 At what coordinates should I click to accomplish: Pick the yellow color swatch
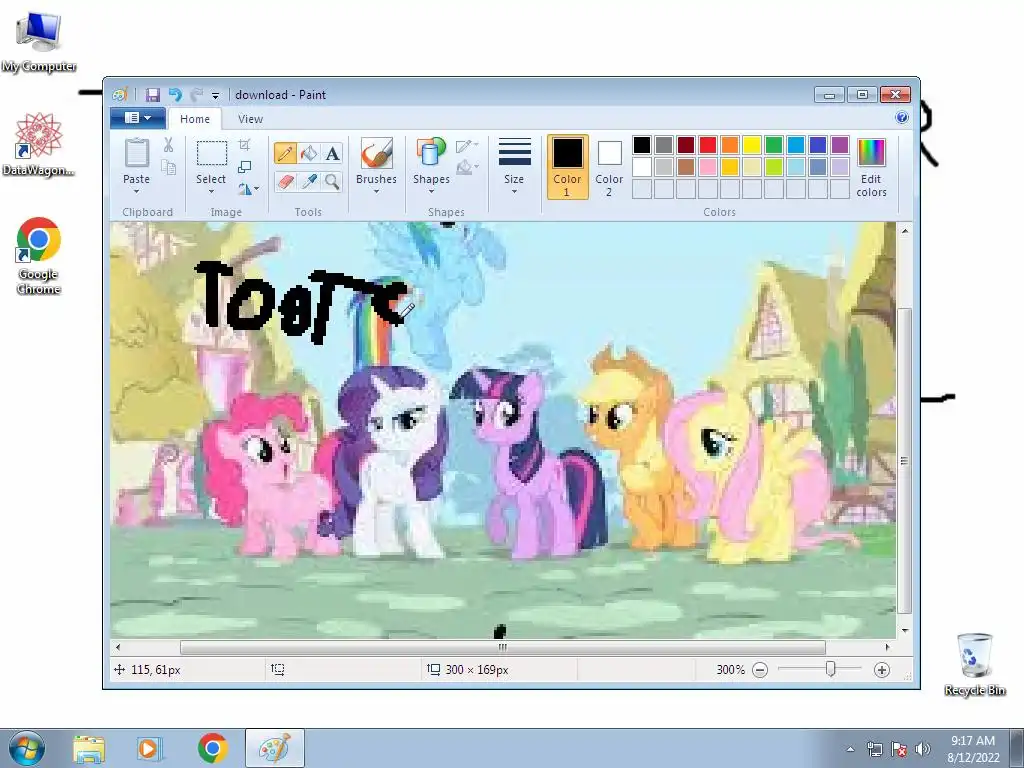(x=752, y=145)
